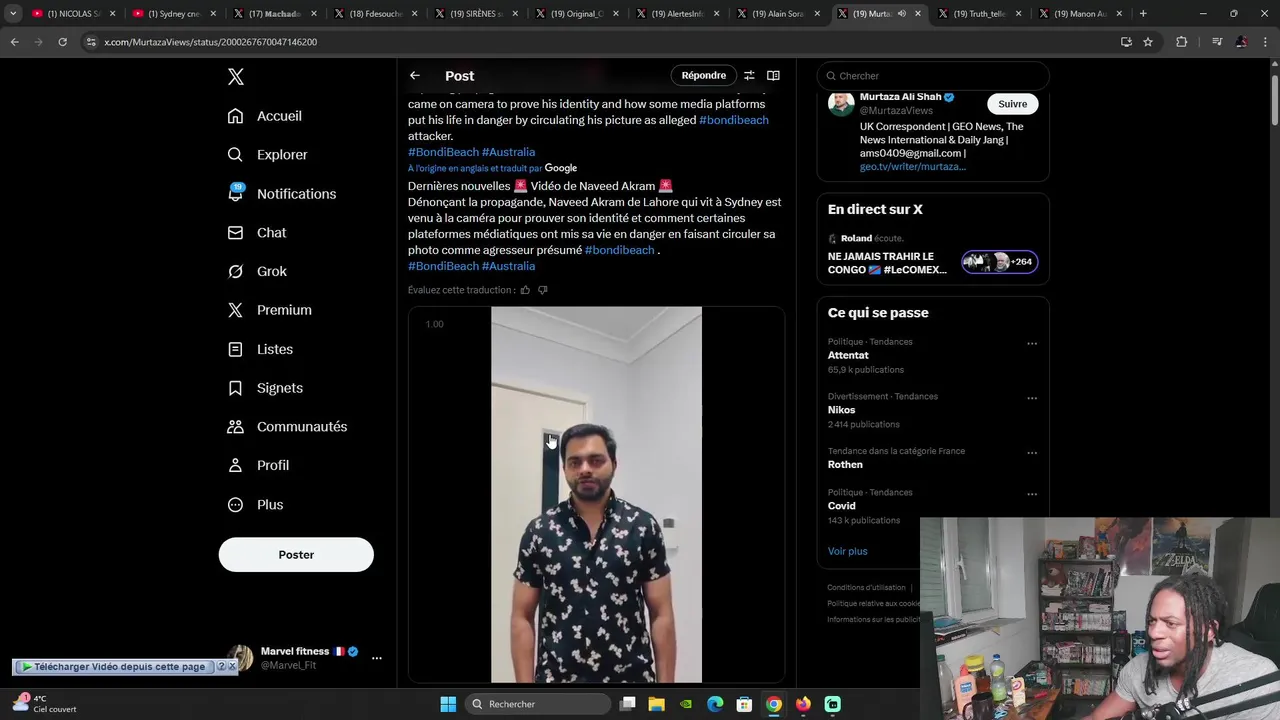Open a new browser tab
This screenshot has height=720, width=1280.
pyautogui.click(x=1143, y=14)
